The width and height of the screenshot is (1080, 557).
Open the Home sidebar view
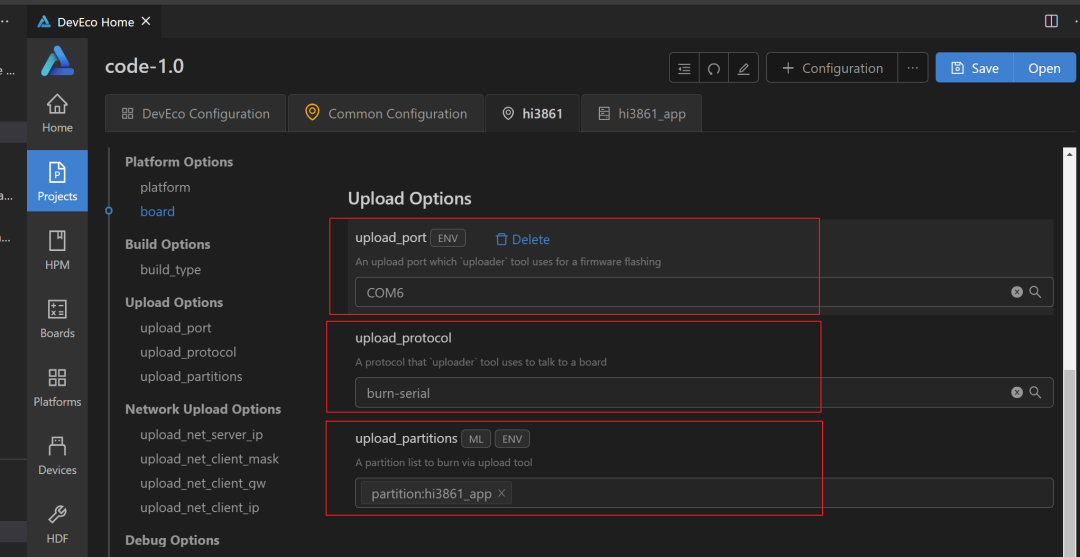click(57, 113)
